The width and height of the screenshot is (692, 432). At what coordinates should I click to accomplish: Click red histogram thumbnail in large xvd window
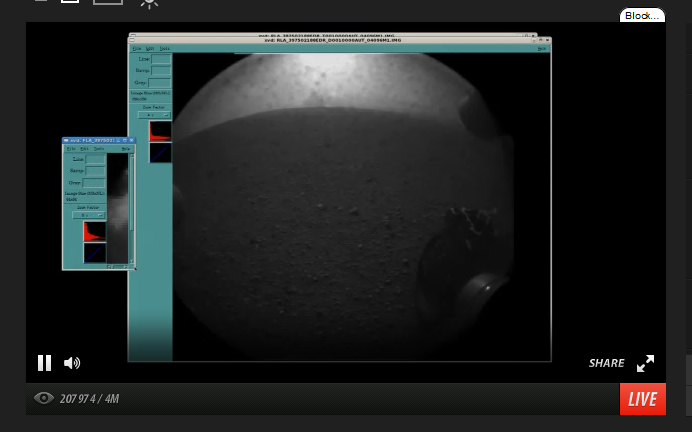pyautogui.click(x=160, y=131)
